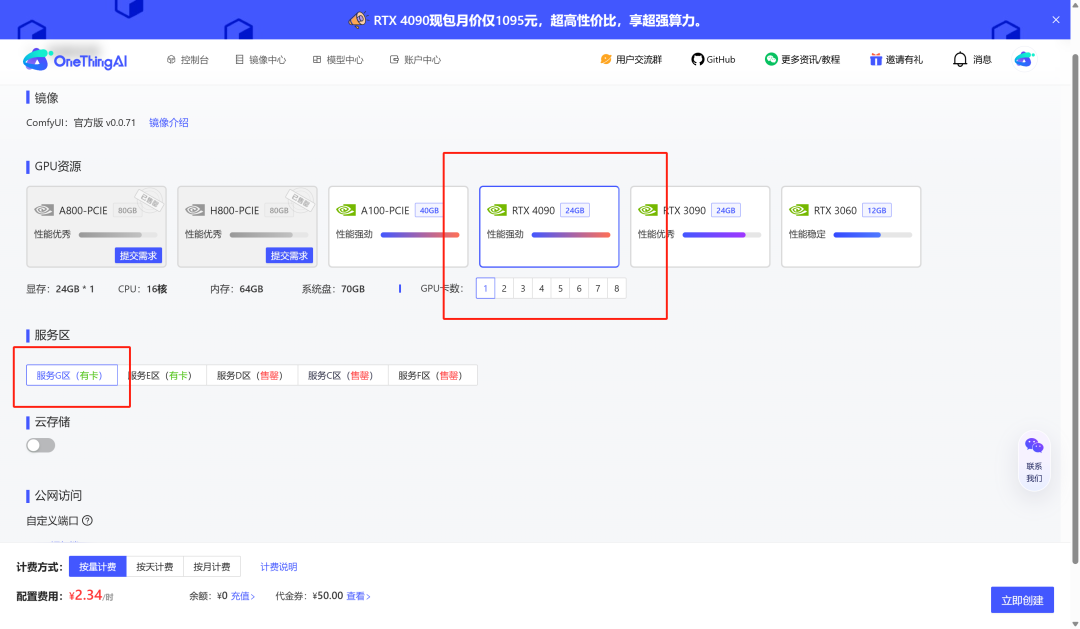Image resolution: width=1080 pixels, height=629 pixels.
Task: Open the 计费说明 billing explanation link
Action: pos(279,567)
